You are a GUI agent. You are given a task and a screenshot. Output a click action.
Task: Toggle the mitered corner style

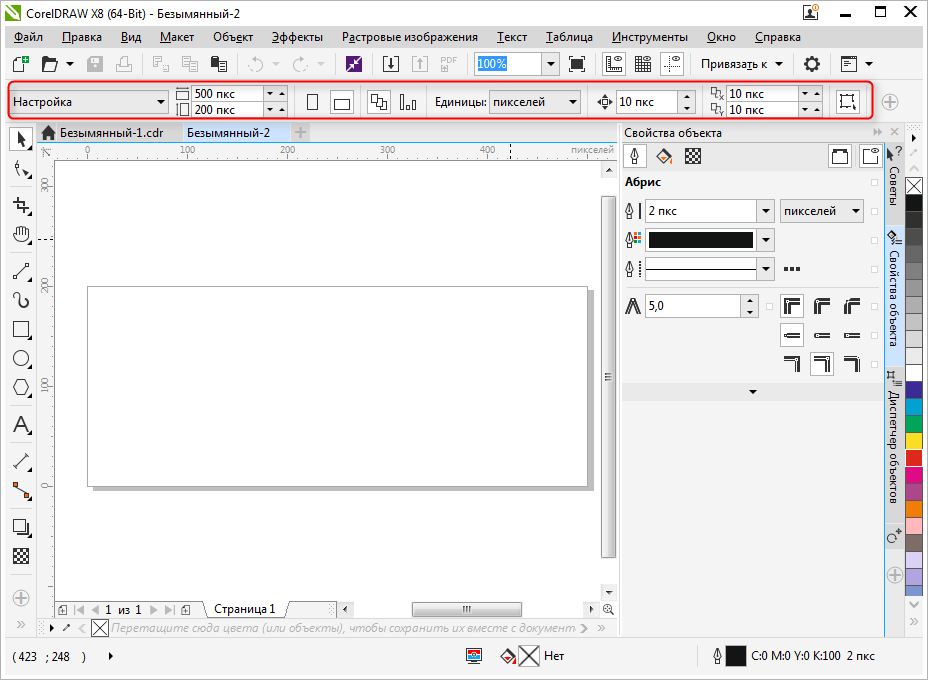click(792, 306)
